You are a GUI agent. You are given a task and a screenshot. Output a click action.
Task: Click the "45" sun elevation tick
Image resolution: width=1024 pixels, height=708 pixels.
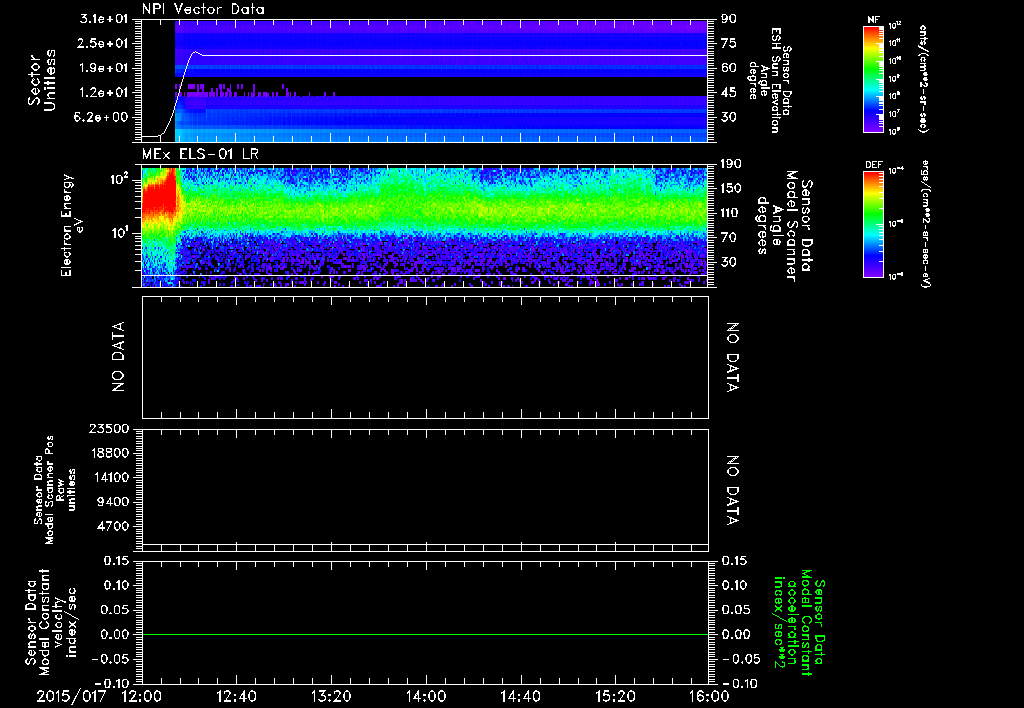[729, 93]
